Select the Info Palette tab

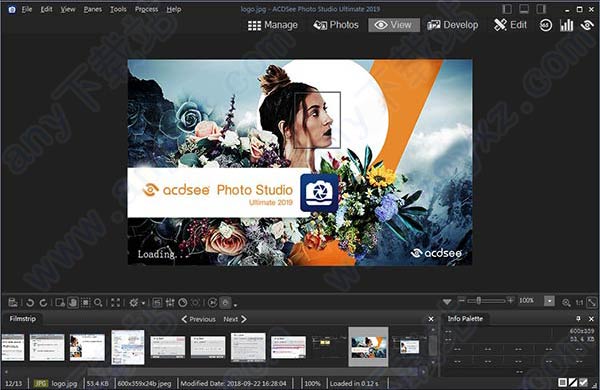[465, 319]
